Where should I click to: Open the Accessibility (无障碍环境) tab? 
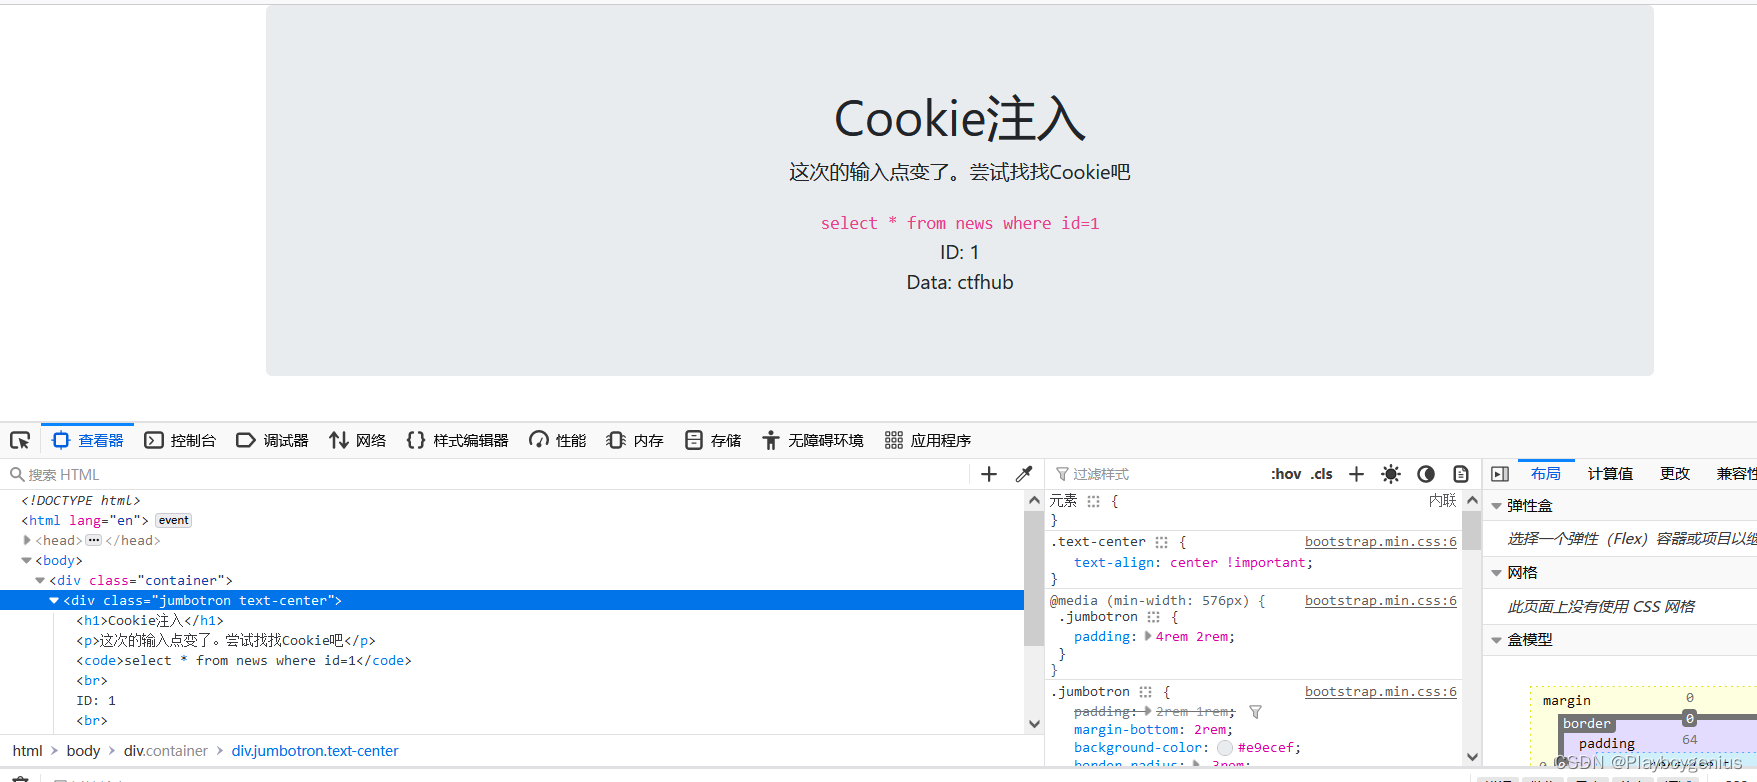coord(813,440)
